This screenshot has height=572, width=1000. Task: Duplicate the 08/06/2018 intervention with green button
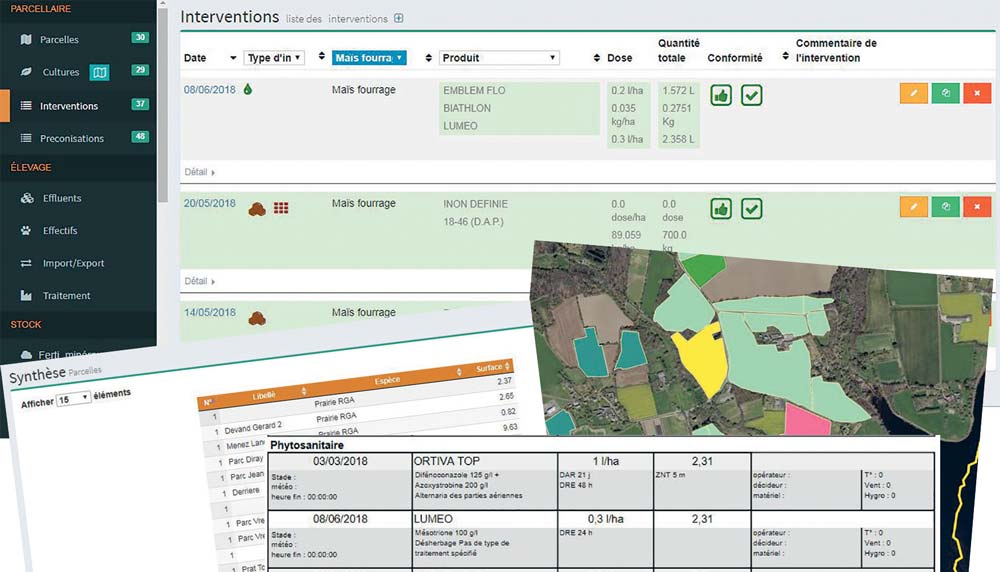[x=946, y=93]
